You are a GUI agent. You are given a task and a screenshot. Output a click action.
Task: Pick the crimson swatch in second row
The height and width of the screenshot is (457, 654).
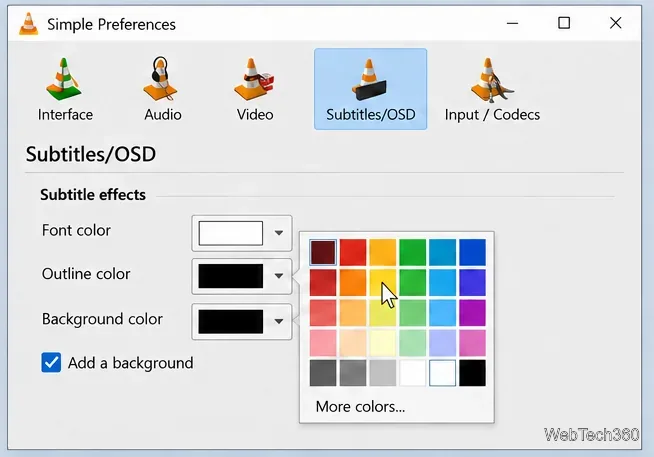click(323, 283)
